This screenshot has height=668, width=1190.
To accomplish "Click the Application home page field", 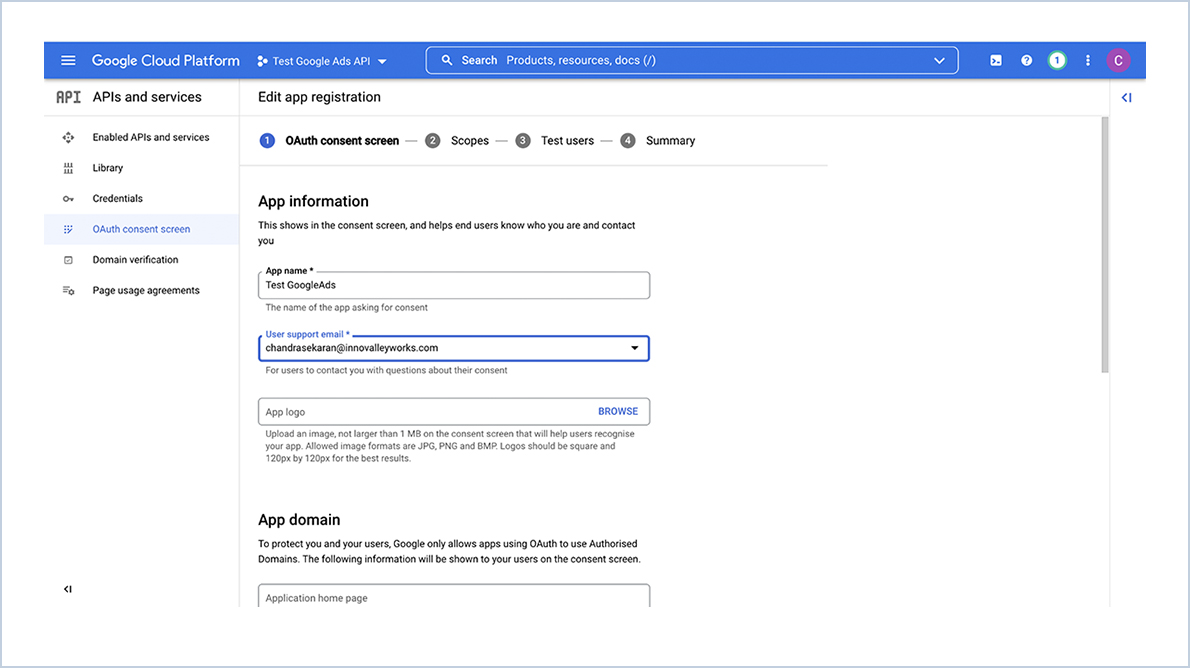I will click(x=454, y=597).
